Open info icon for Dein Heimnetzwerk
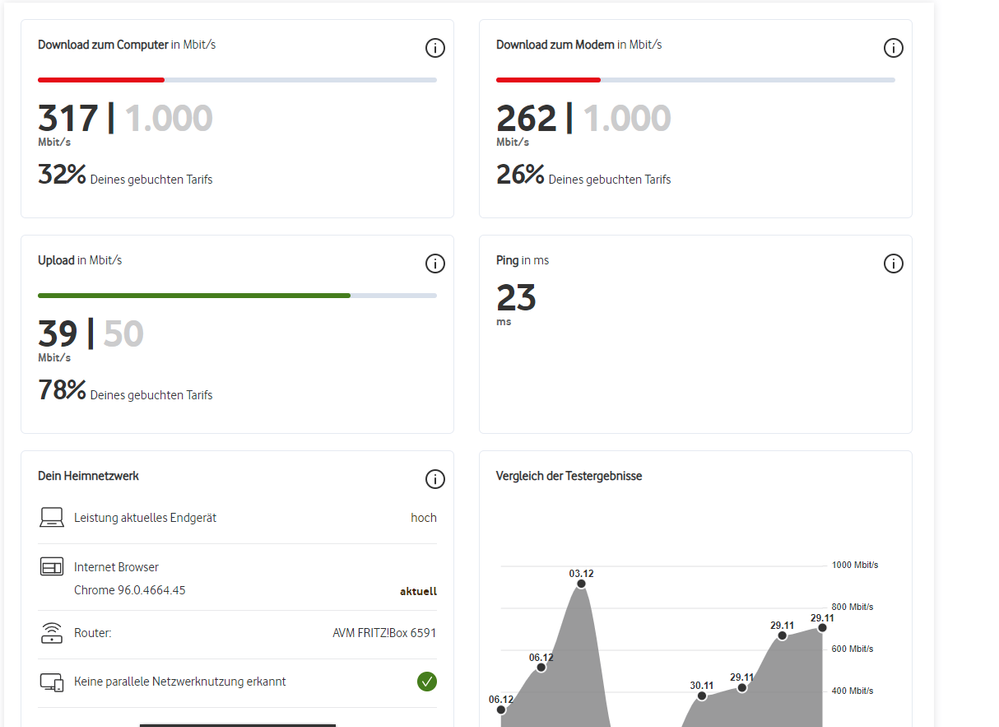This screenshot has width=999, height=727. tap(435, 479)
